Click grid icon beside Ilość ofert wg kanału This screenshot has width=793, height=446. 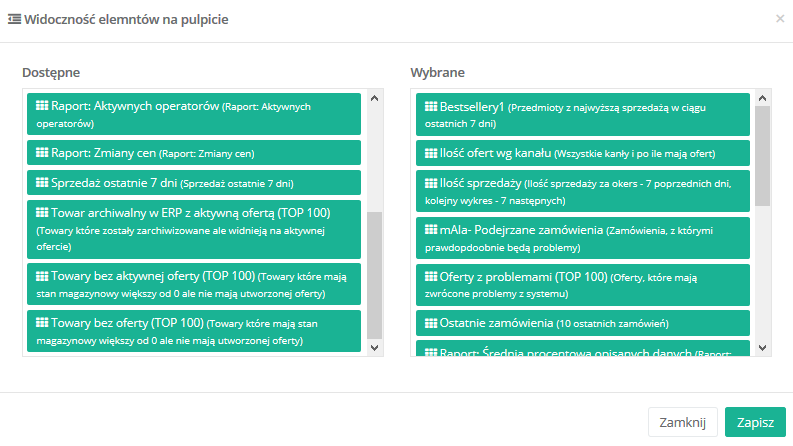pos(431,153)
